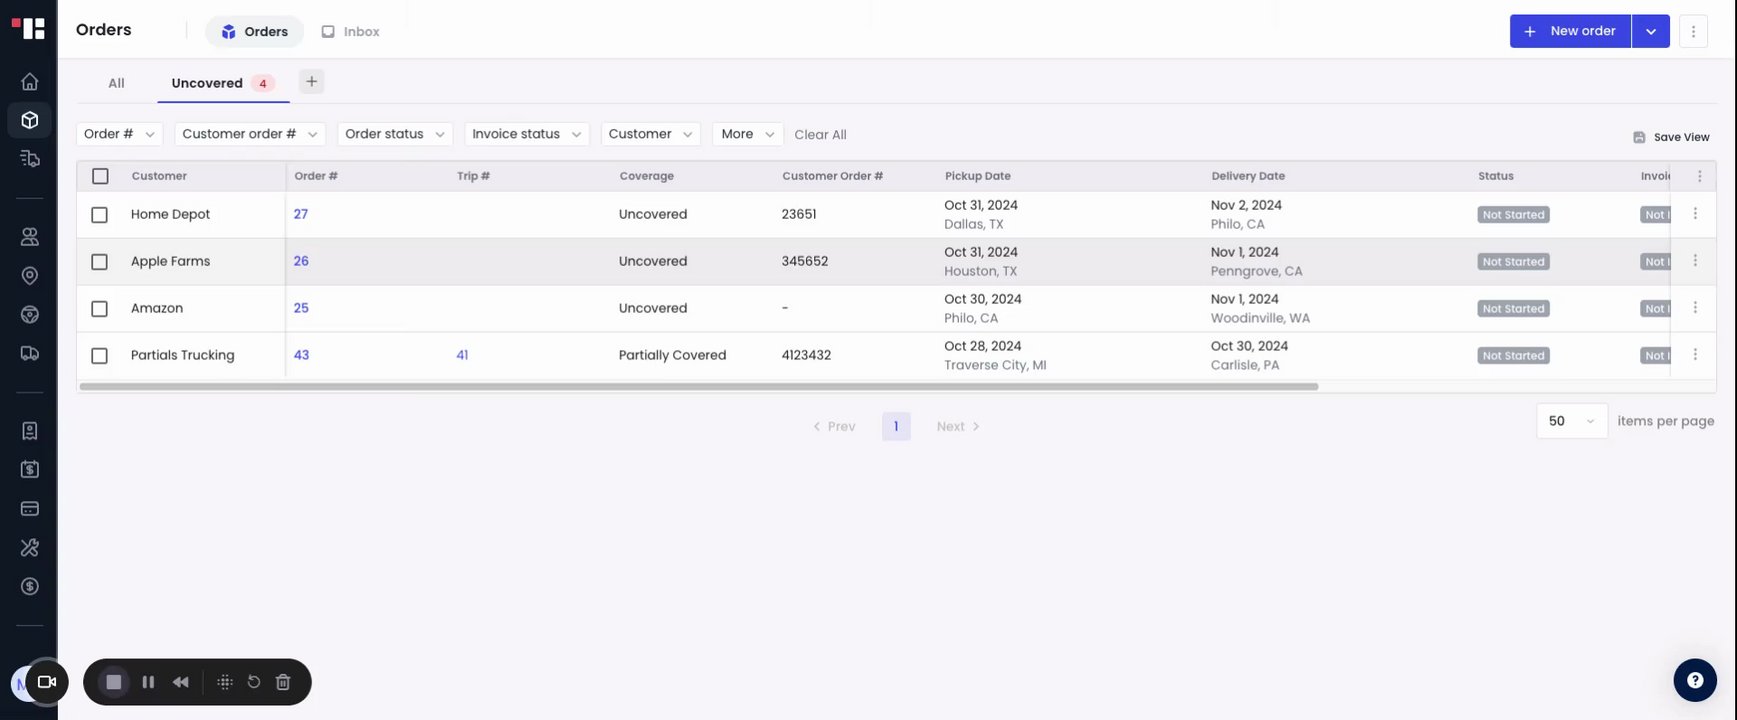Open trip number 41 link
Viewport: 1737px width, 720px height.
(462, 355)
